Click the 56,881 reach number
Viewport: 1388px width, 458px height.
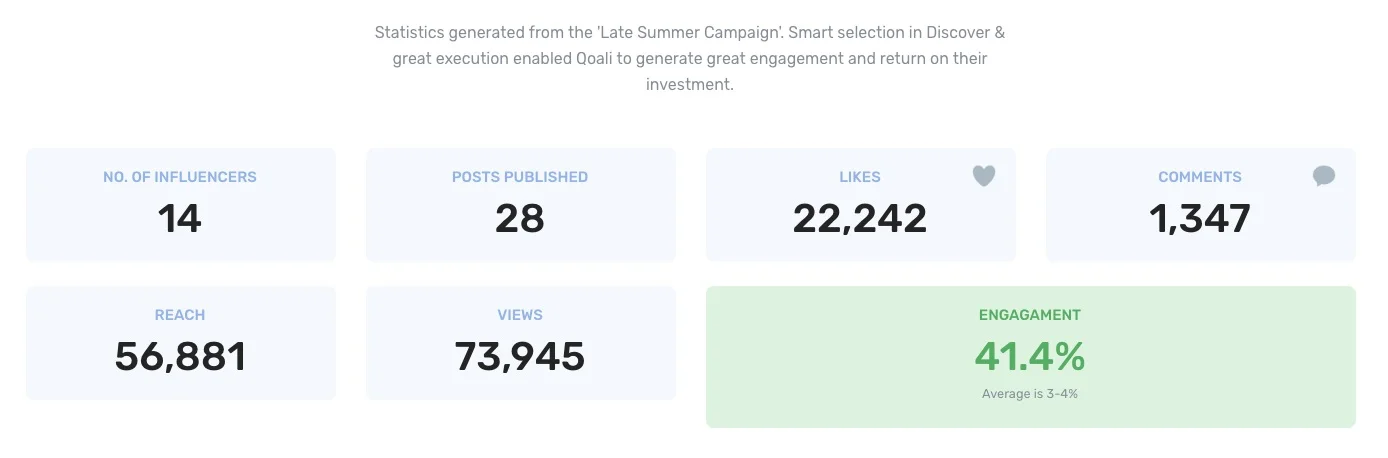[180, 356]
